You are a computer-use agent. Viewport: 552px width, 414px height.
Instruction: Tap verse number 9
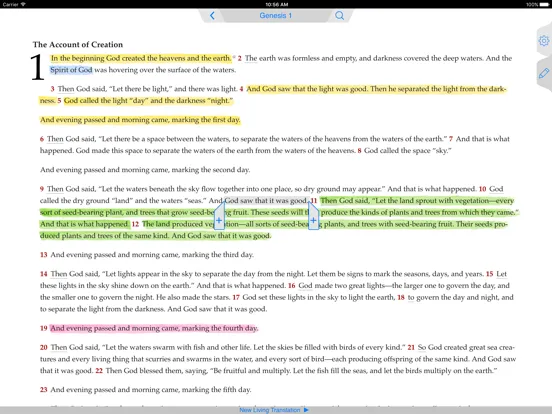pos(42,189)
